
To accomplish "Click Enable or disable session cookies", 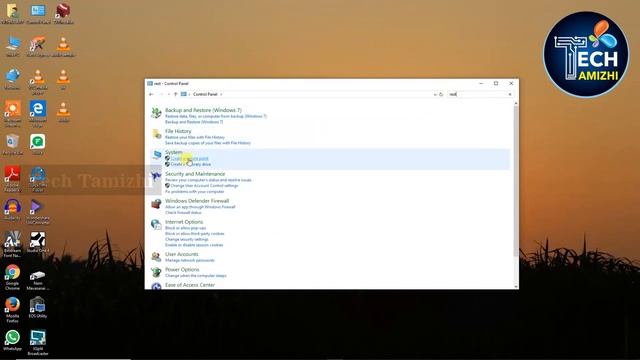I will [x=194, y=245].
